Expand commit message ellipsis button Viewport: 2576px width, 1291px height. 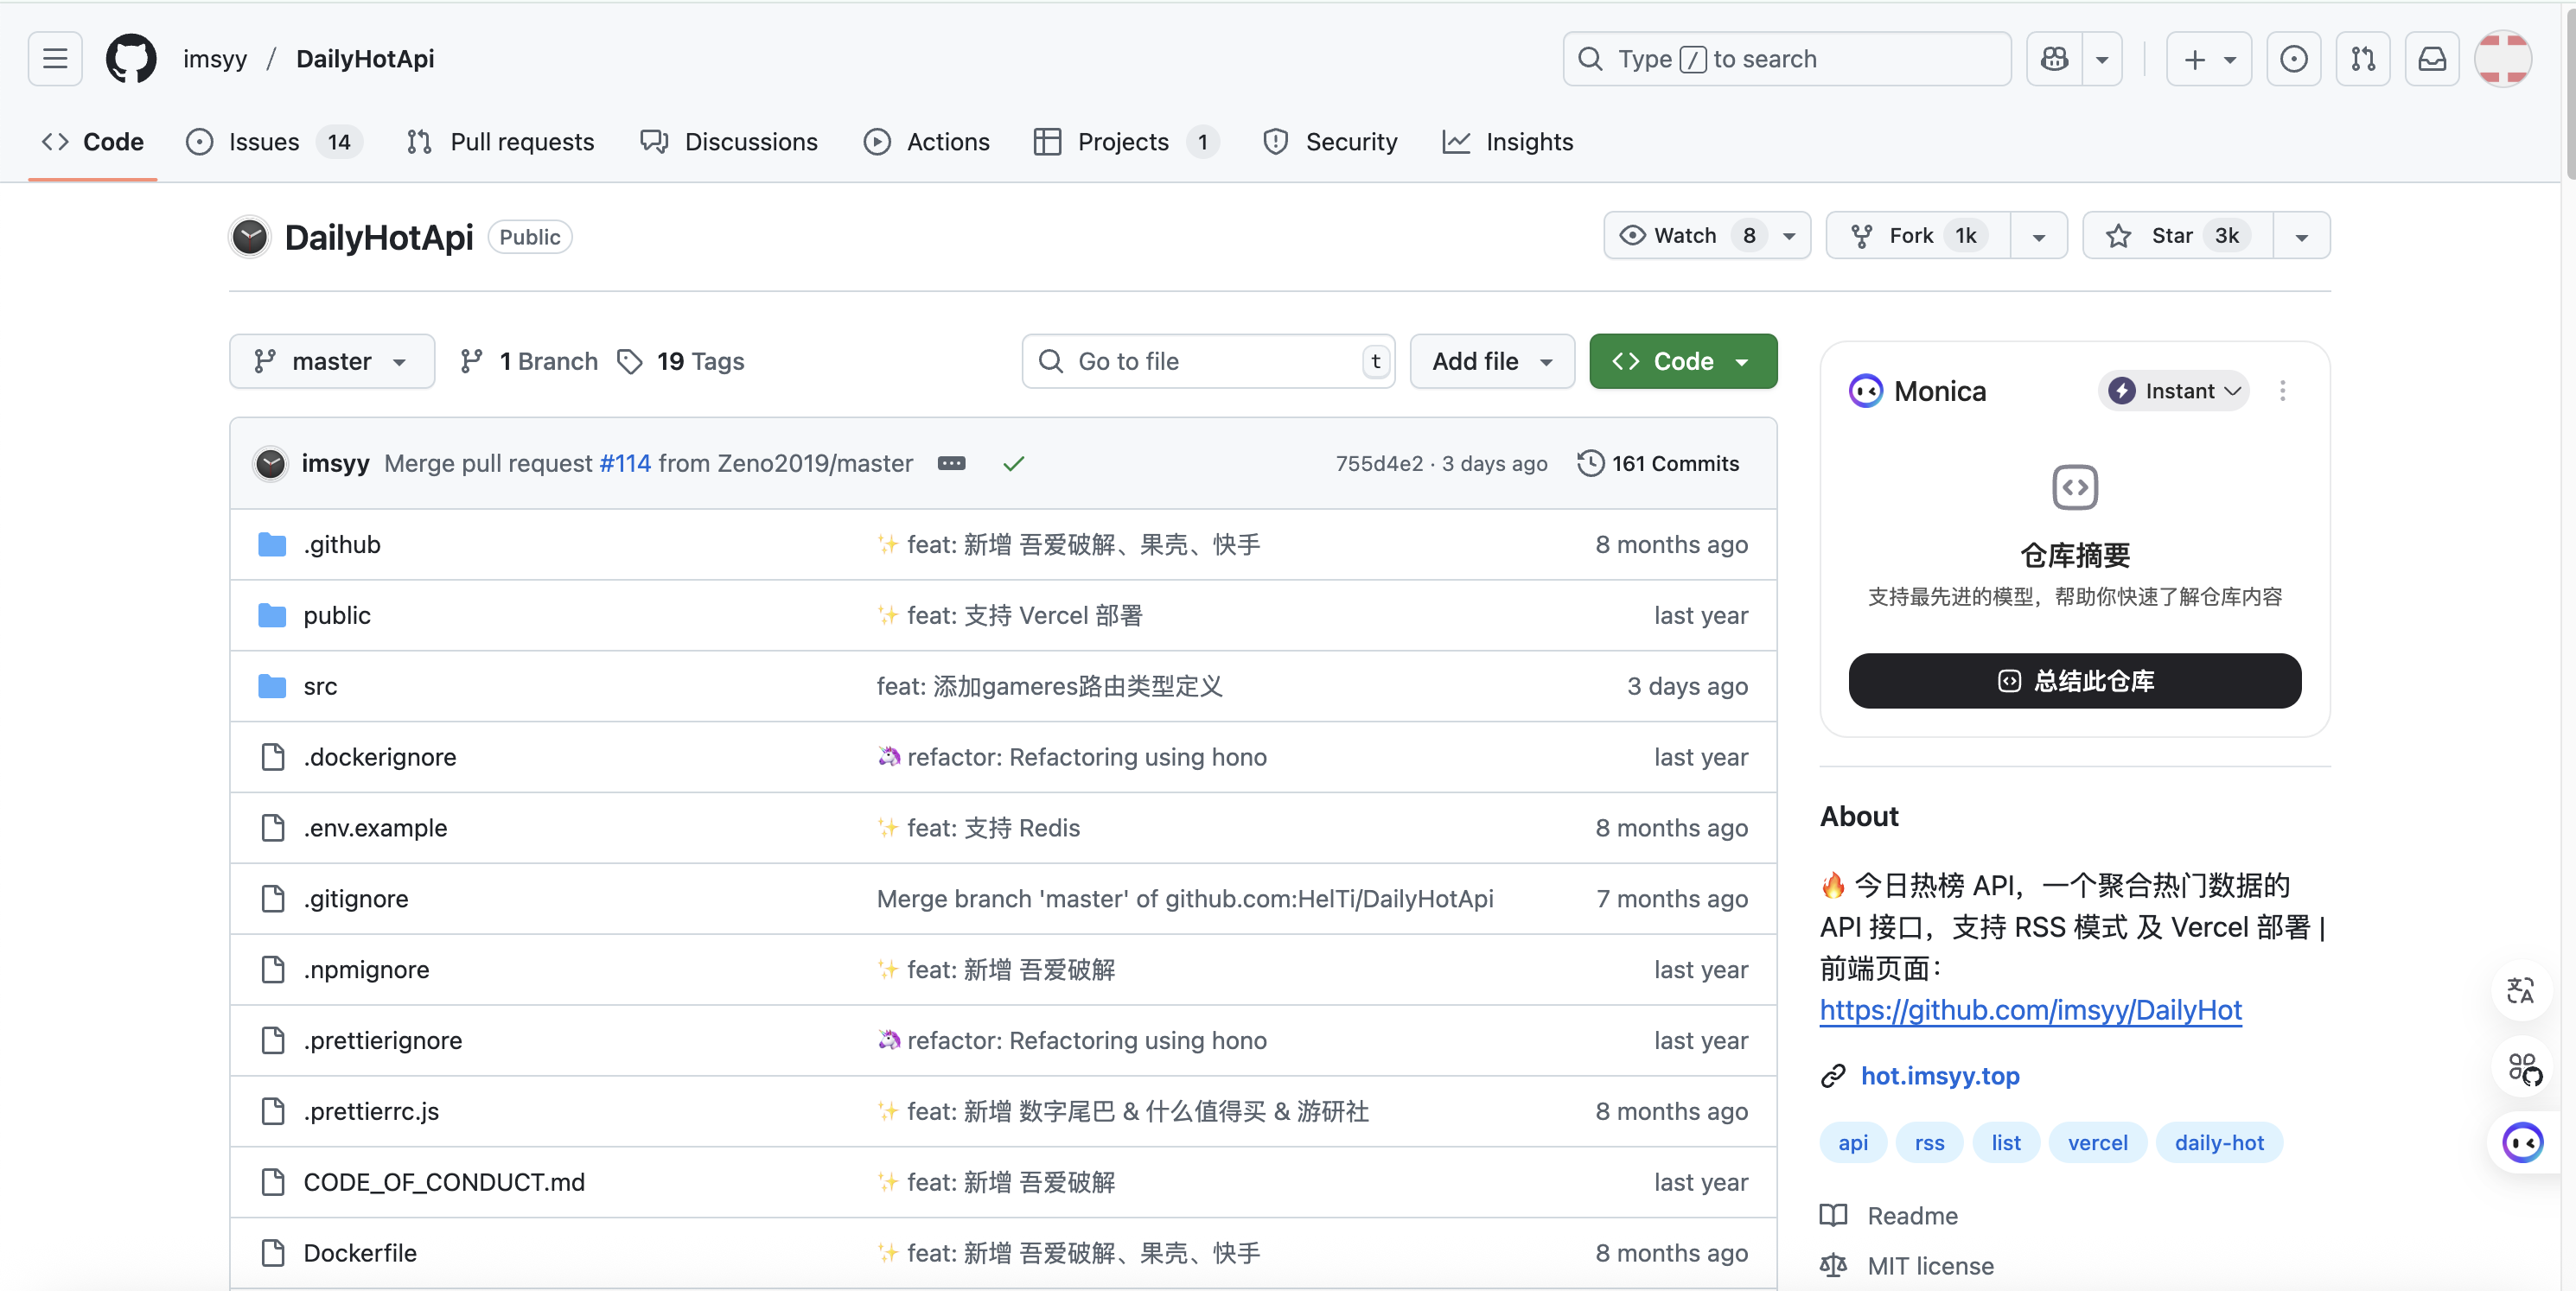[951, 463]
